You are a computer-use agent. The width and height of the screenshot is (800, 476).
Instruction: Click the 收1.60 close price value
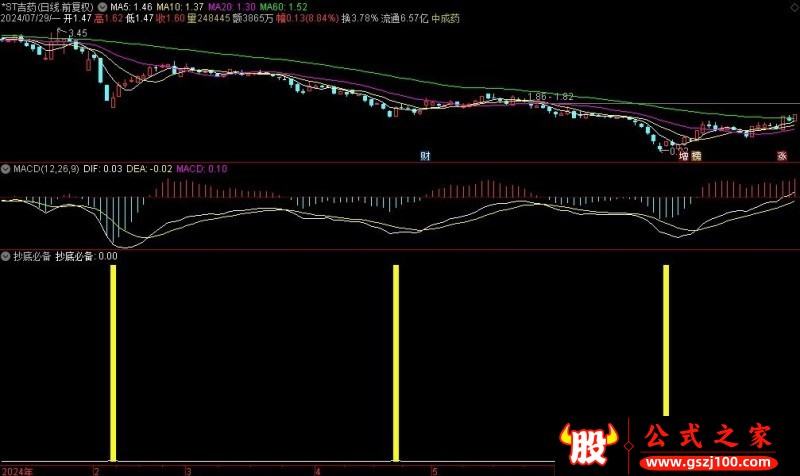tap(170, 18)
